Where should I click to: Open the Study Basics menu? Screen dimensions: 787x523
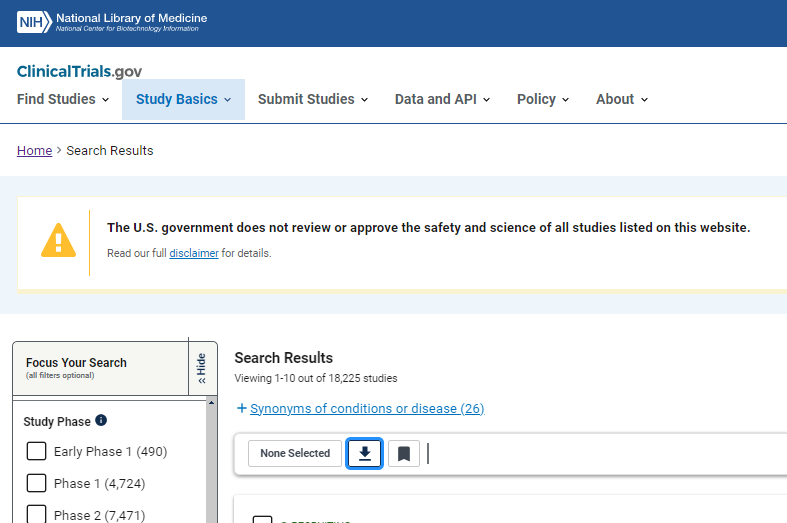(183, 99)
